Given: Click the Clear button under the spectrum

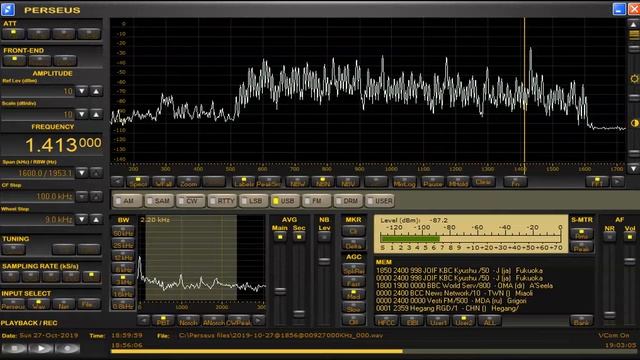Looking at the screenshot, I should (483, 182).
